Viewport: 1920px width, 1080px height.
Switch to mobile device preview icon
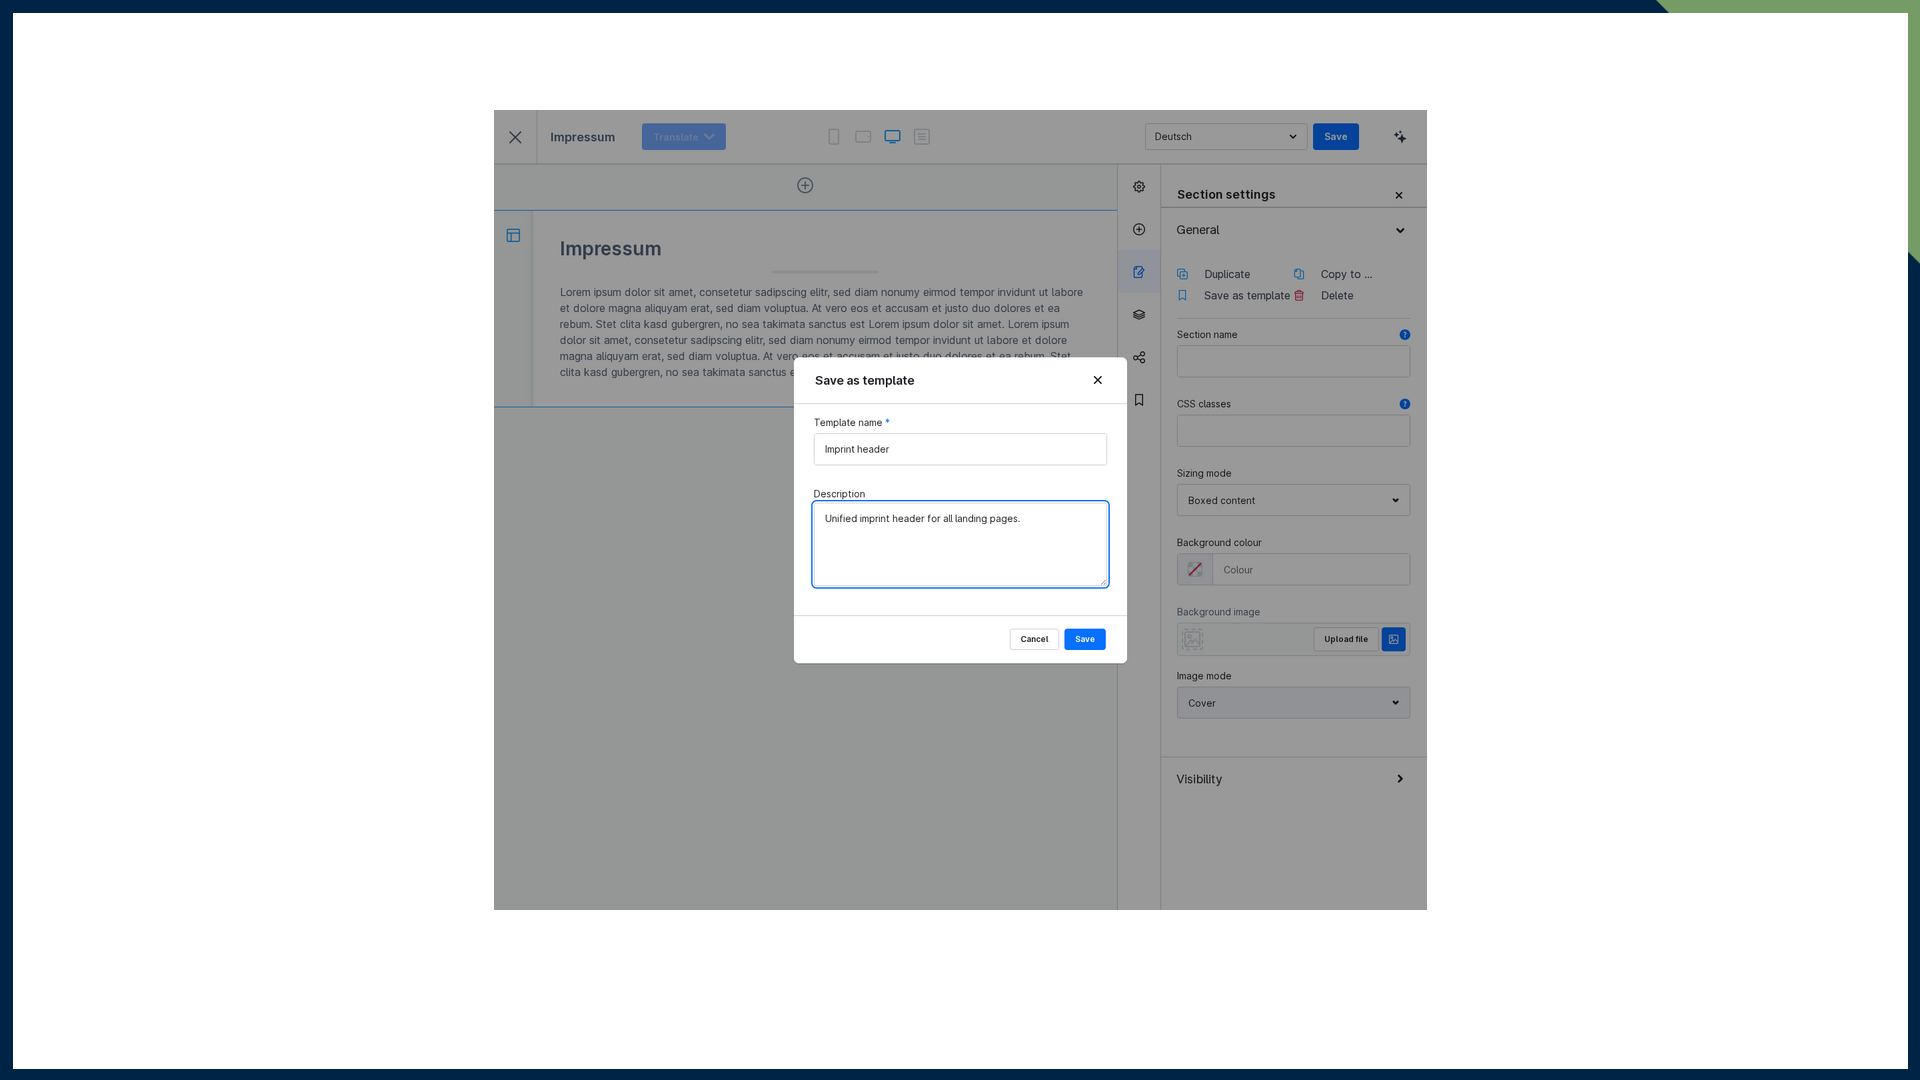click(x=834, y=137)
